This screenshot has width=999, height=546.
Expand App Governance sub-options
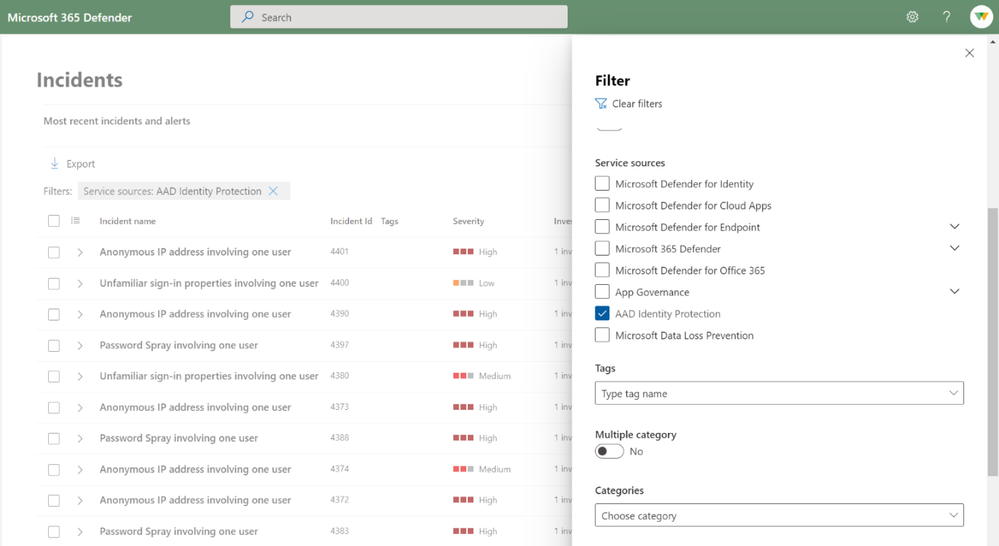[954, 291]
